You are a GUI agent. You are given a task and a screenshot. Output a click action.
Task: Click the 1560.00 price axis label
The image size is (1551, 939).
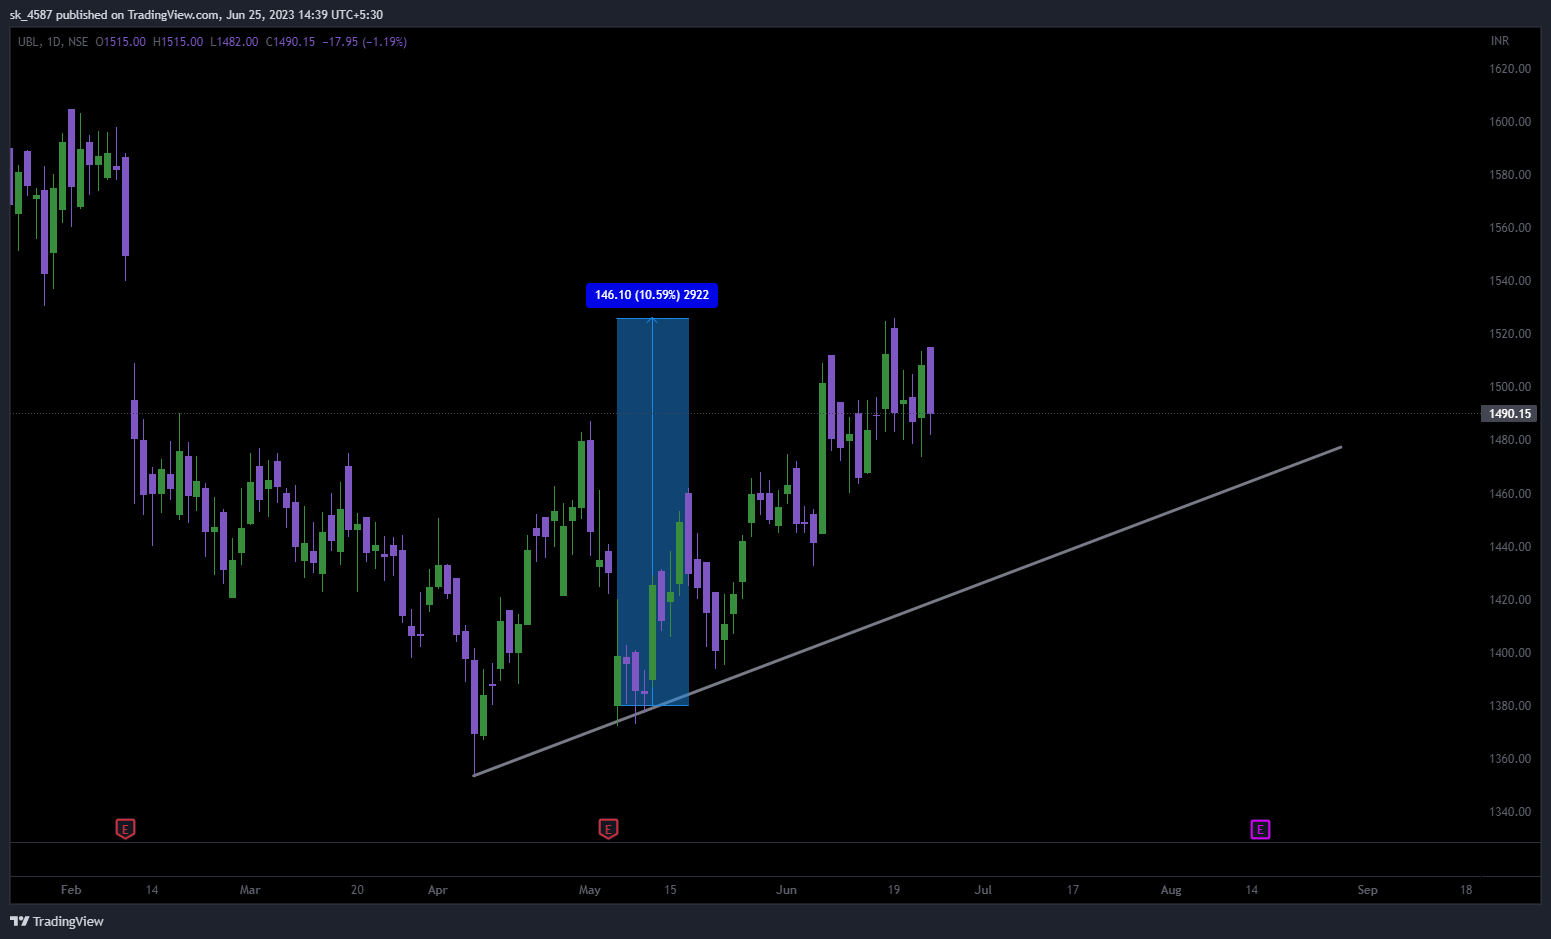point(1510,228)
